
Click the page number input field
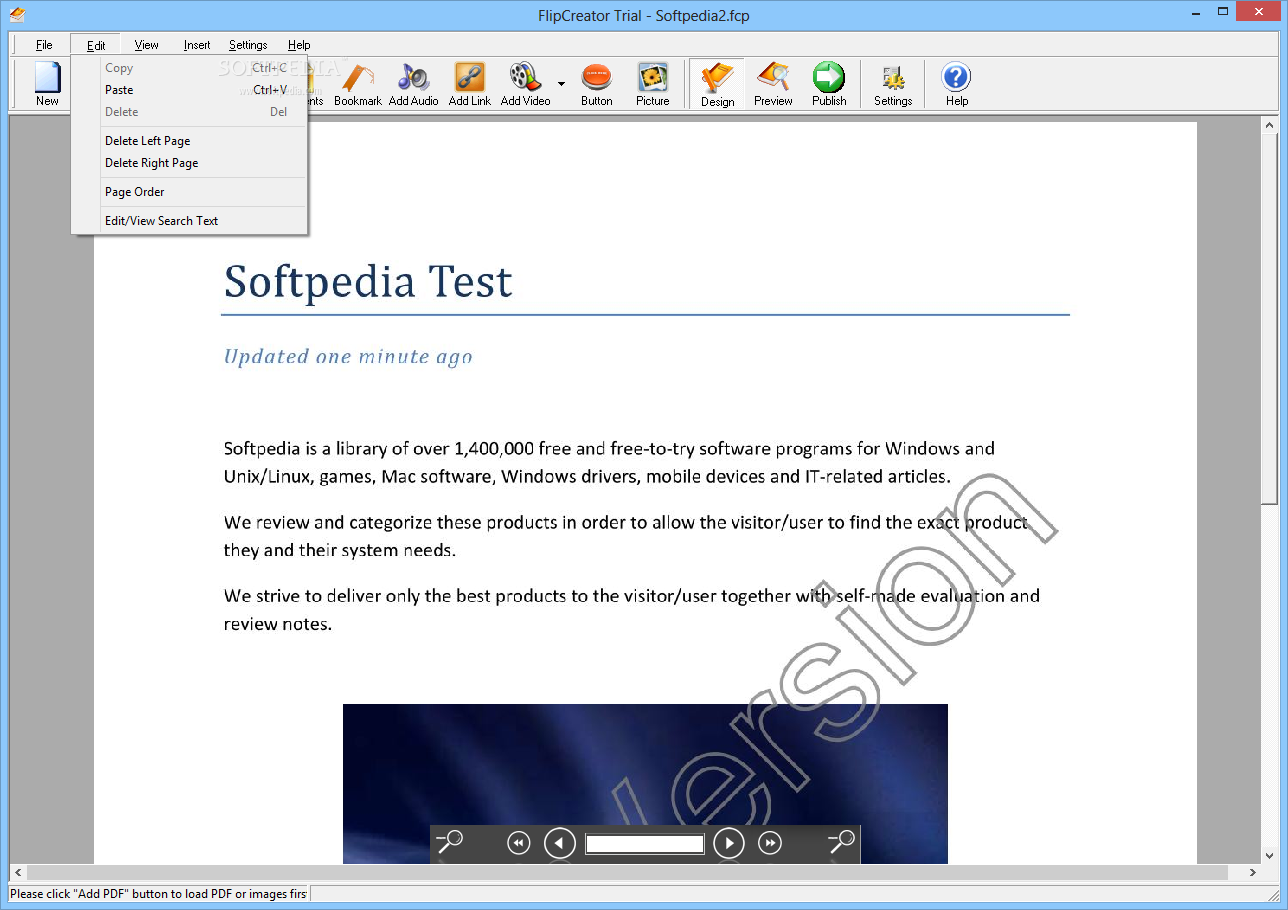pyautogui.click(x=645, y=844)
